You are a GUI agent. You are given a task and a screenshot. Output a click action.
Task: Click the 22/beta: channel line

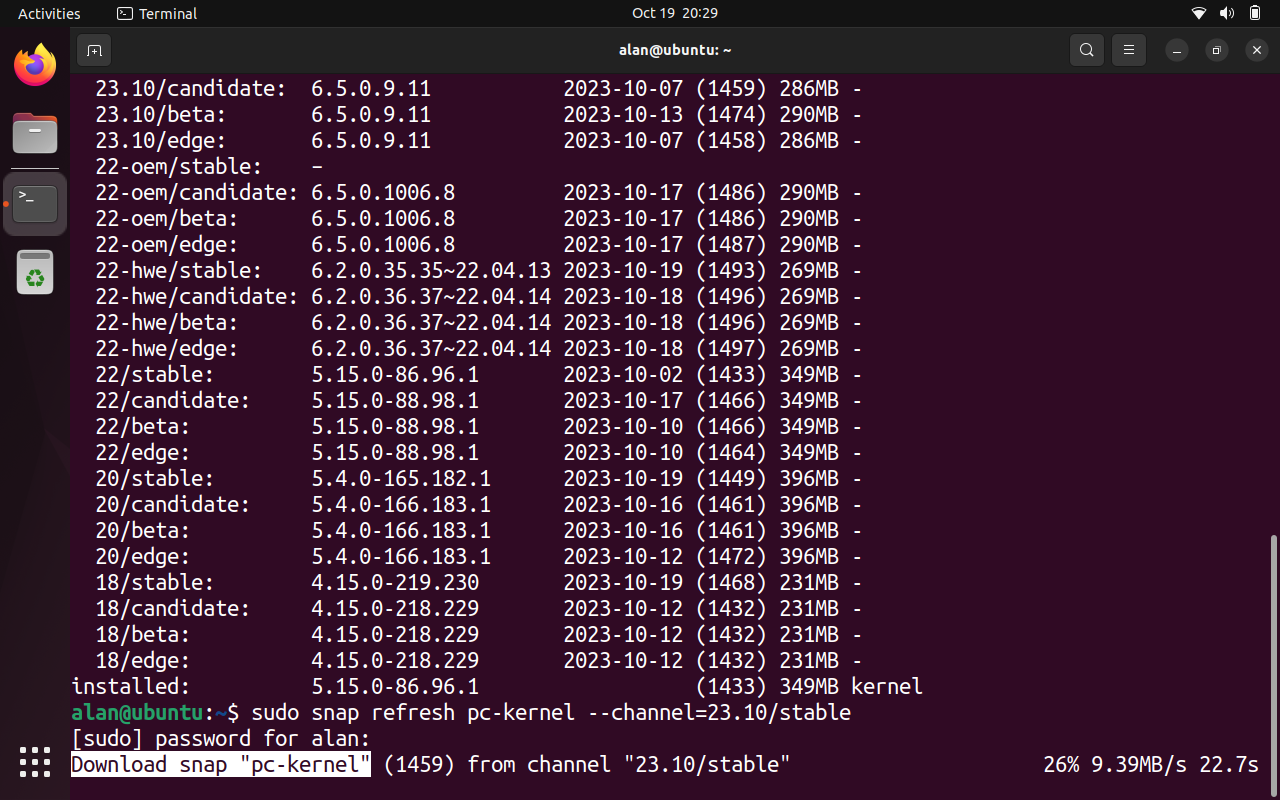click(x=478, y=427)
